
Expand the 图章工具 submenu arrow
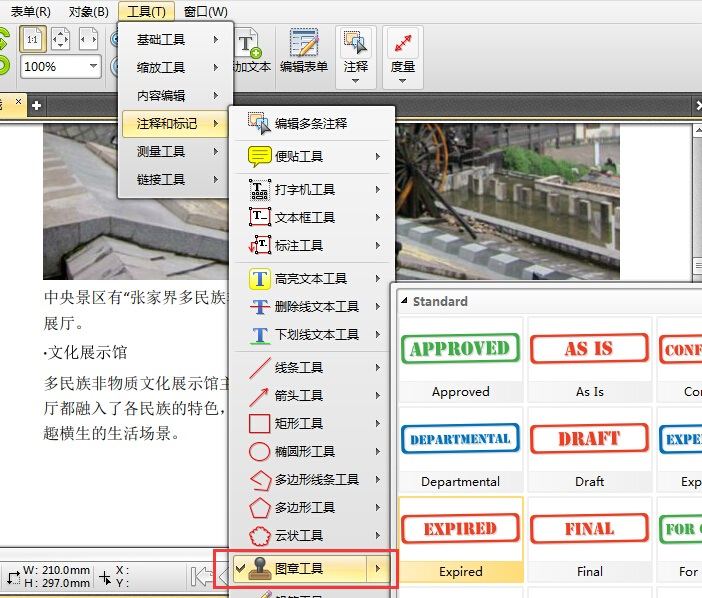tap(378, 568)
